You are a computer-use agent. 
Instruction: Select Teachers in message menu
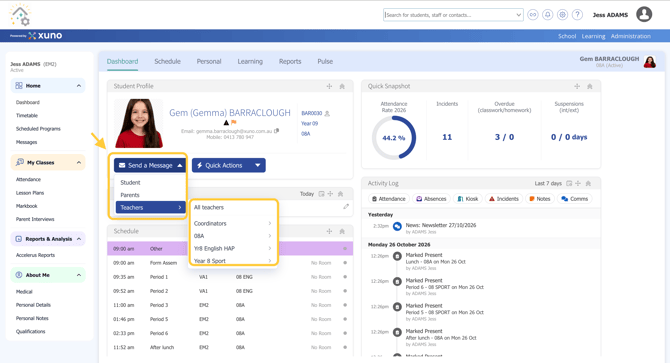150,208
